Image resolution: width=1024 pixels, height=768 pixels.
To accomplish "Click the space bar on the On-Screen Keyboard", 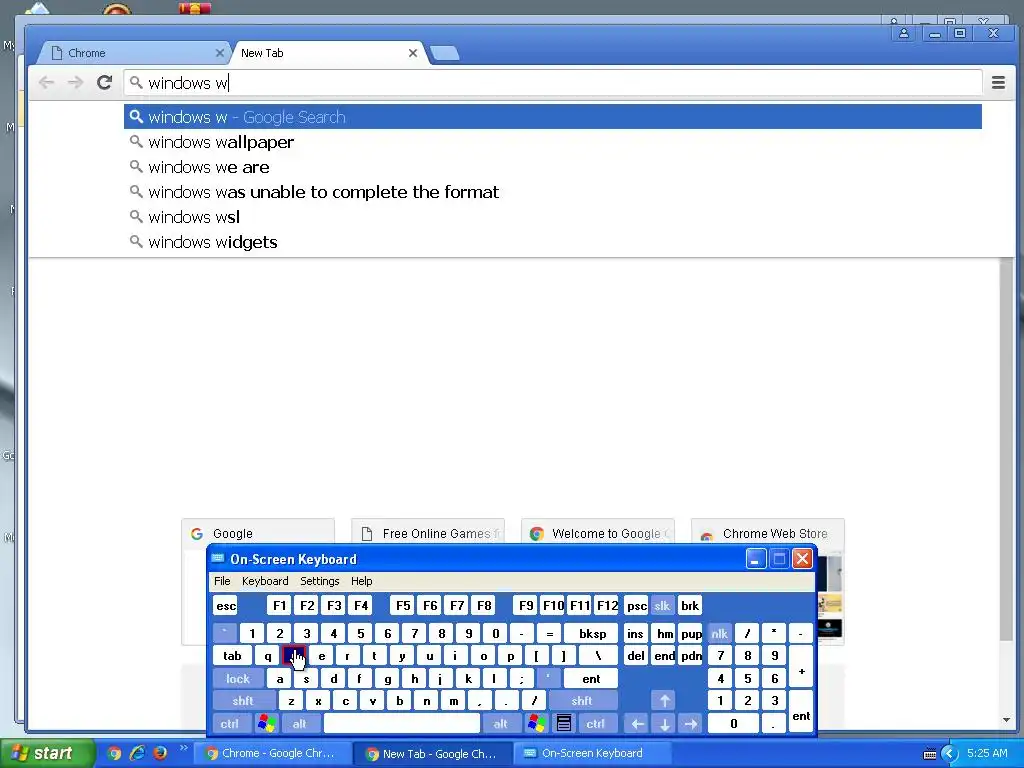I will click(402, 724).
